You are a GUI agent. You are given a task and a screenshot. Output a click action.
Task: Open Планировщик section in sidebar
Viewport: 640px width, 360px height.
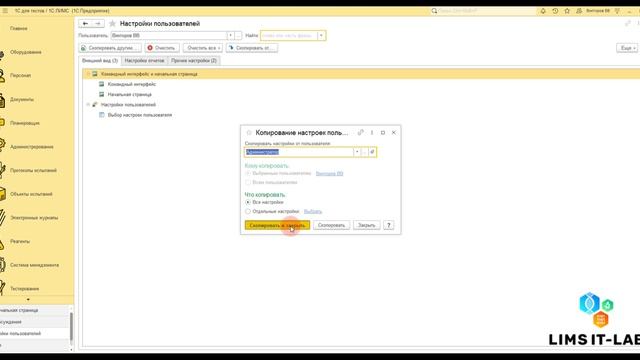pos(25,123)
